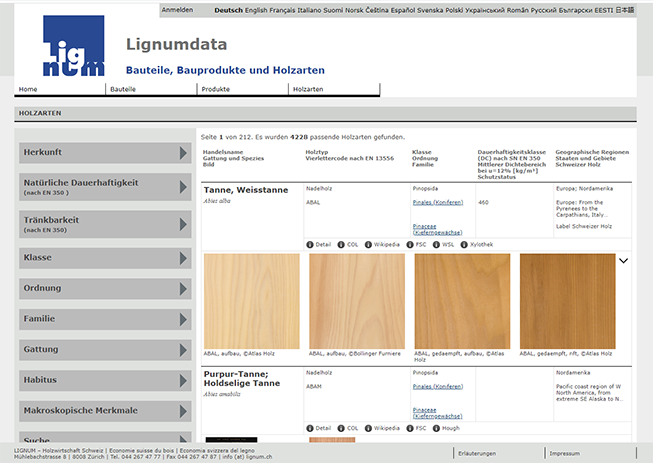The width and height of the screenshot is (653, 463).
Task: Switch language to Suomi
Action: (333, 10)
